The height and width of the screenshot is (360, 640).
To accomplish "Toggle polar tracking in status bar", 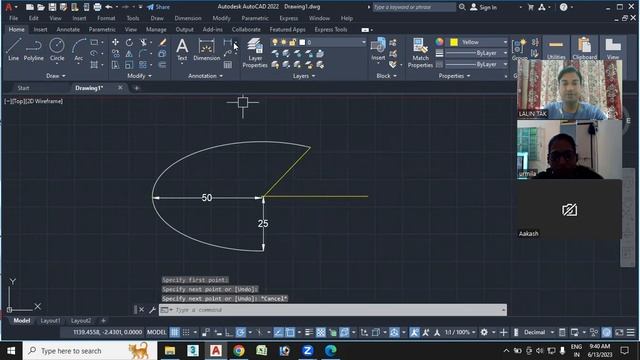I will tap(240, 332).
